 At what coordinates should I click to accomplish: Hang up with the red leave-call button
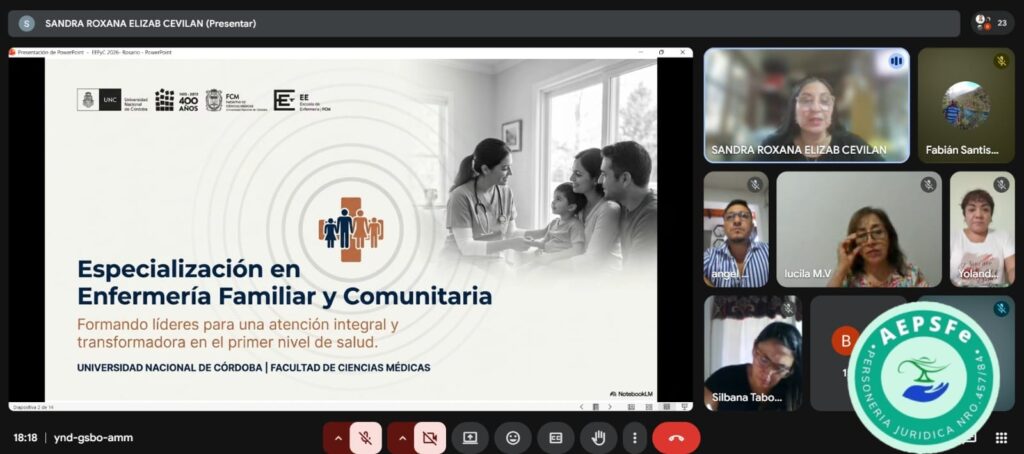pos(676,438)
